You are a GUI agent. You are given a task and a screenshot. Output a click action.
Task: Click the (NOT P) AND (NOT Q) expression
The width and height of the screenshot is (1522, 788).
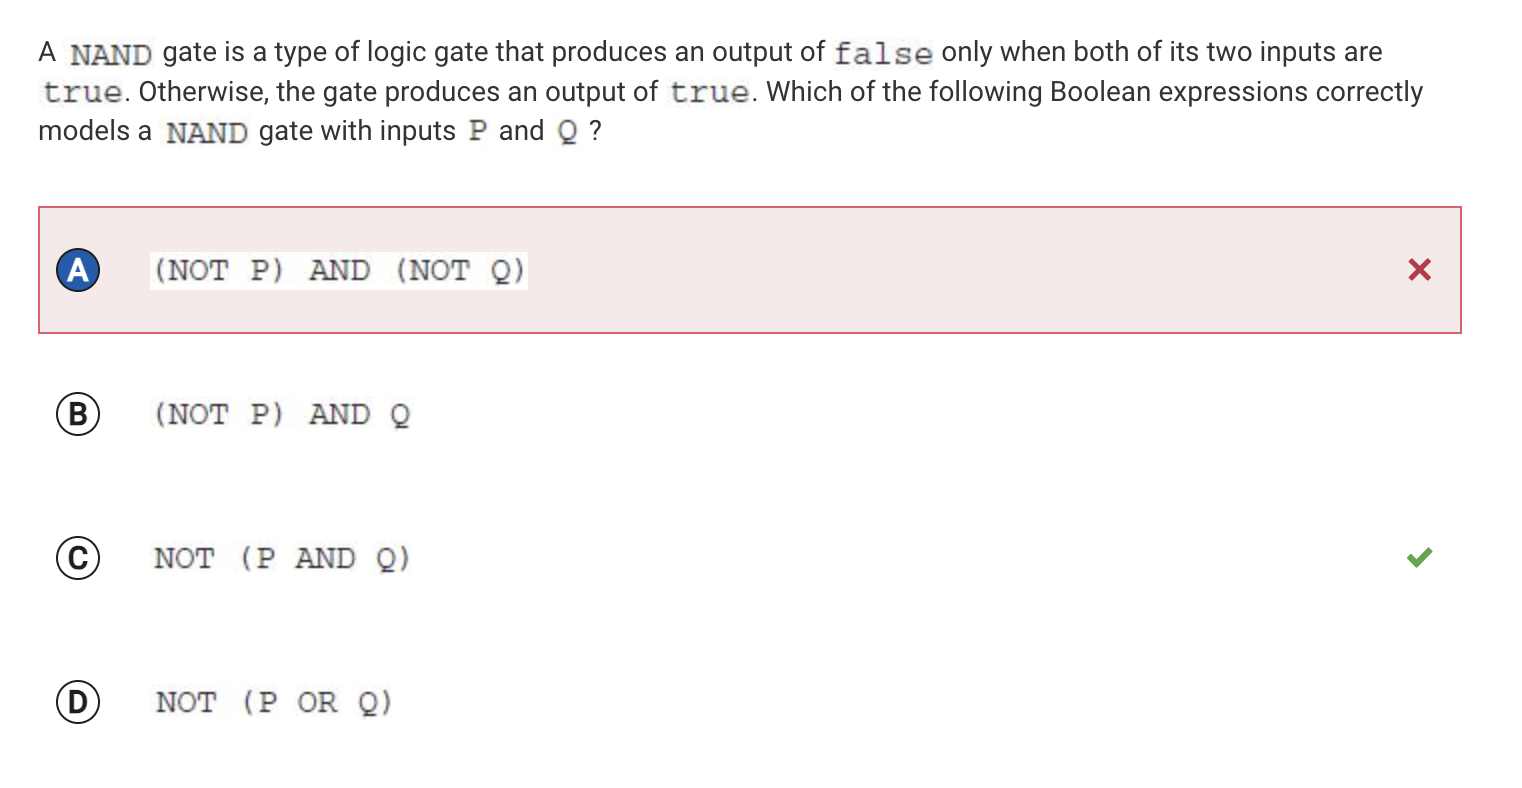339,271
